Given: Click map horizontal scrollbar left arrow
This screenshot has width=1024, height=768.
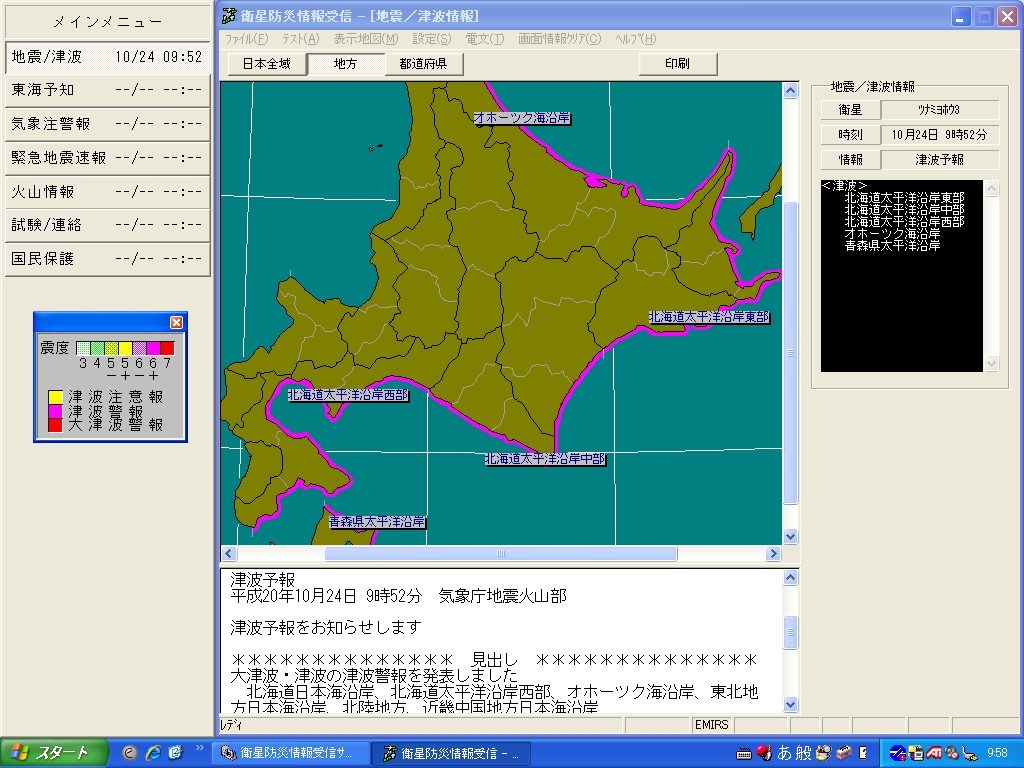Looking at the screenshot, I should [x=229, y=554].
